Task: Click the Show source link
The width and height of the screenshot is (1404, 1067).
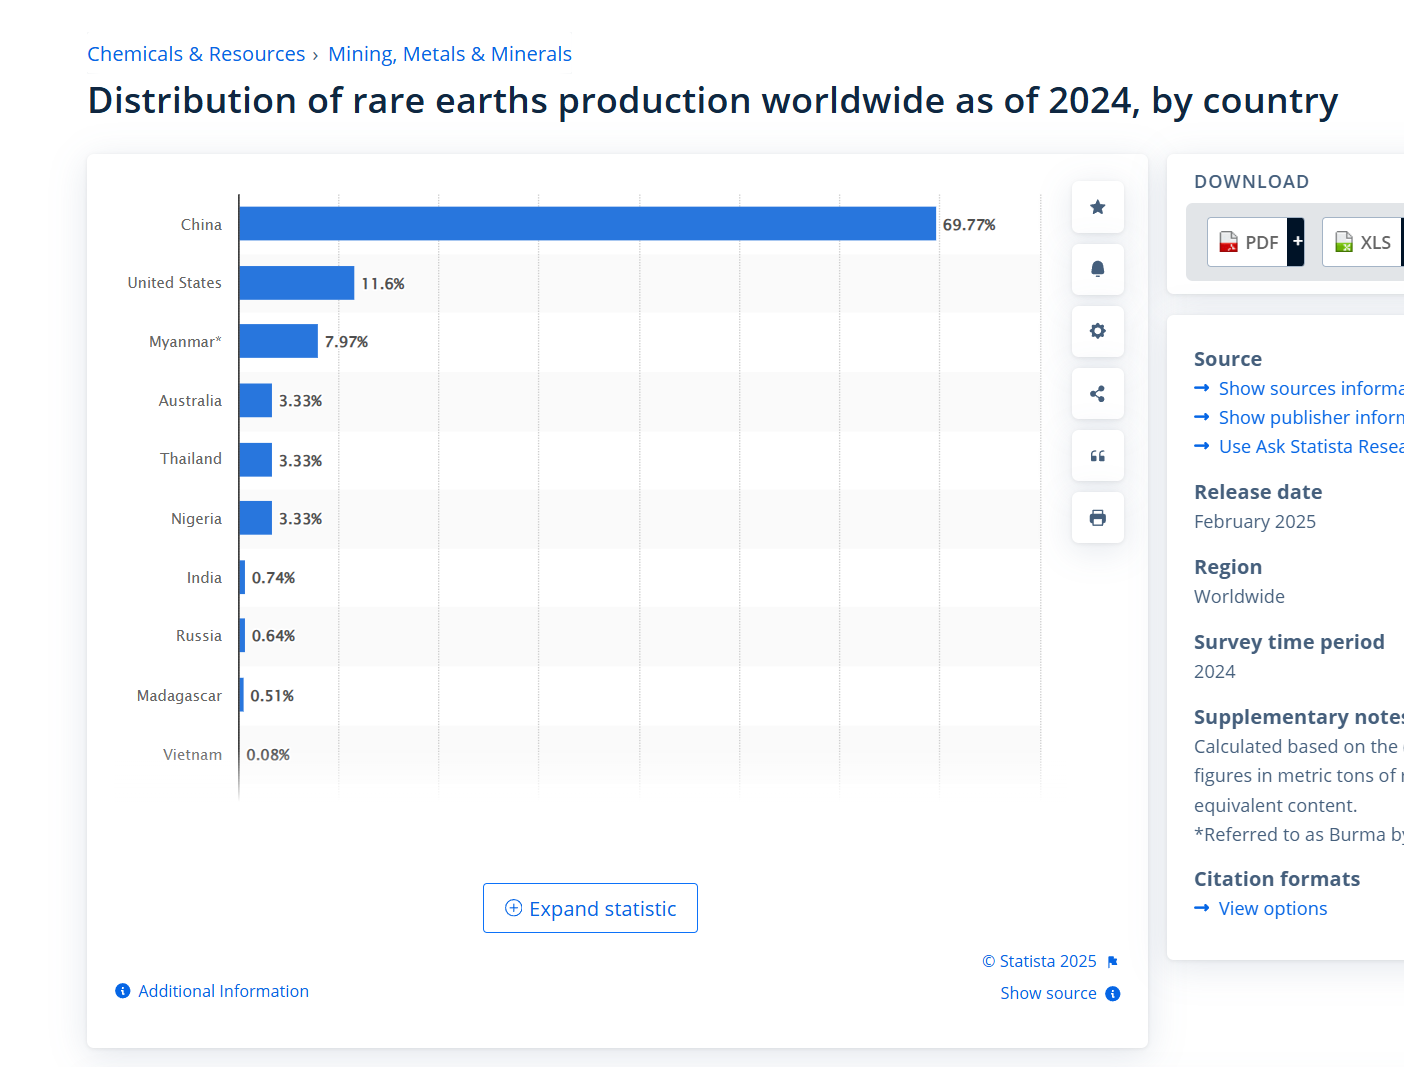Action: point(1048,993)
